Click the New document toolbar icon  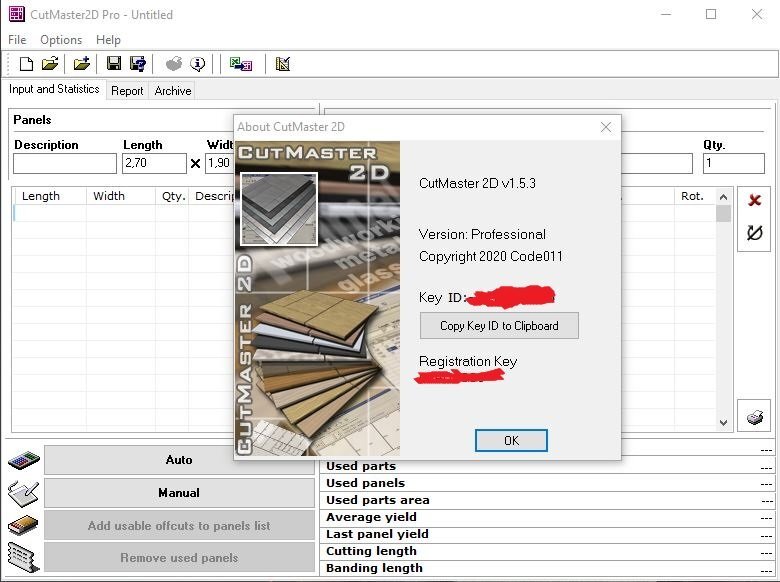point(26,64)
